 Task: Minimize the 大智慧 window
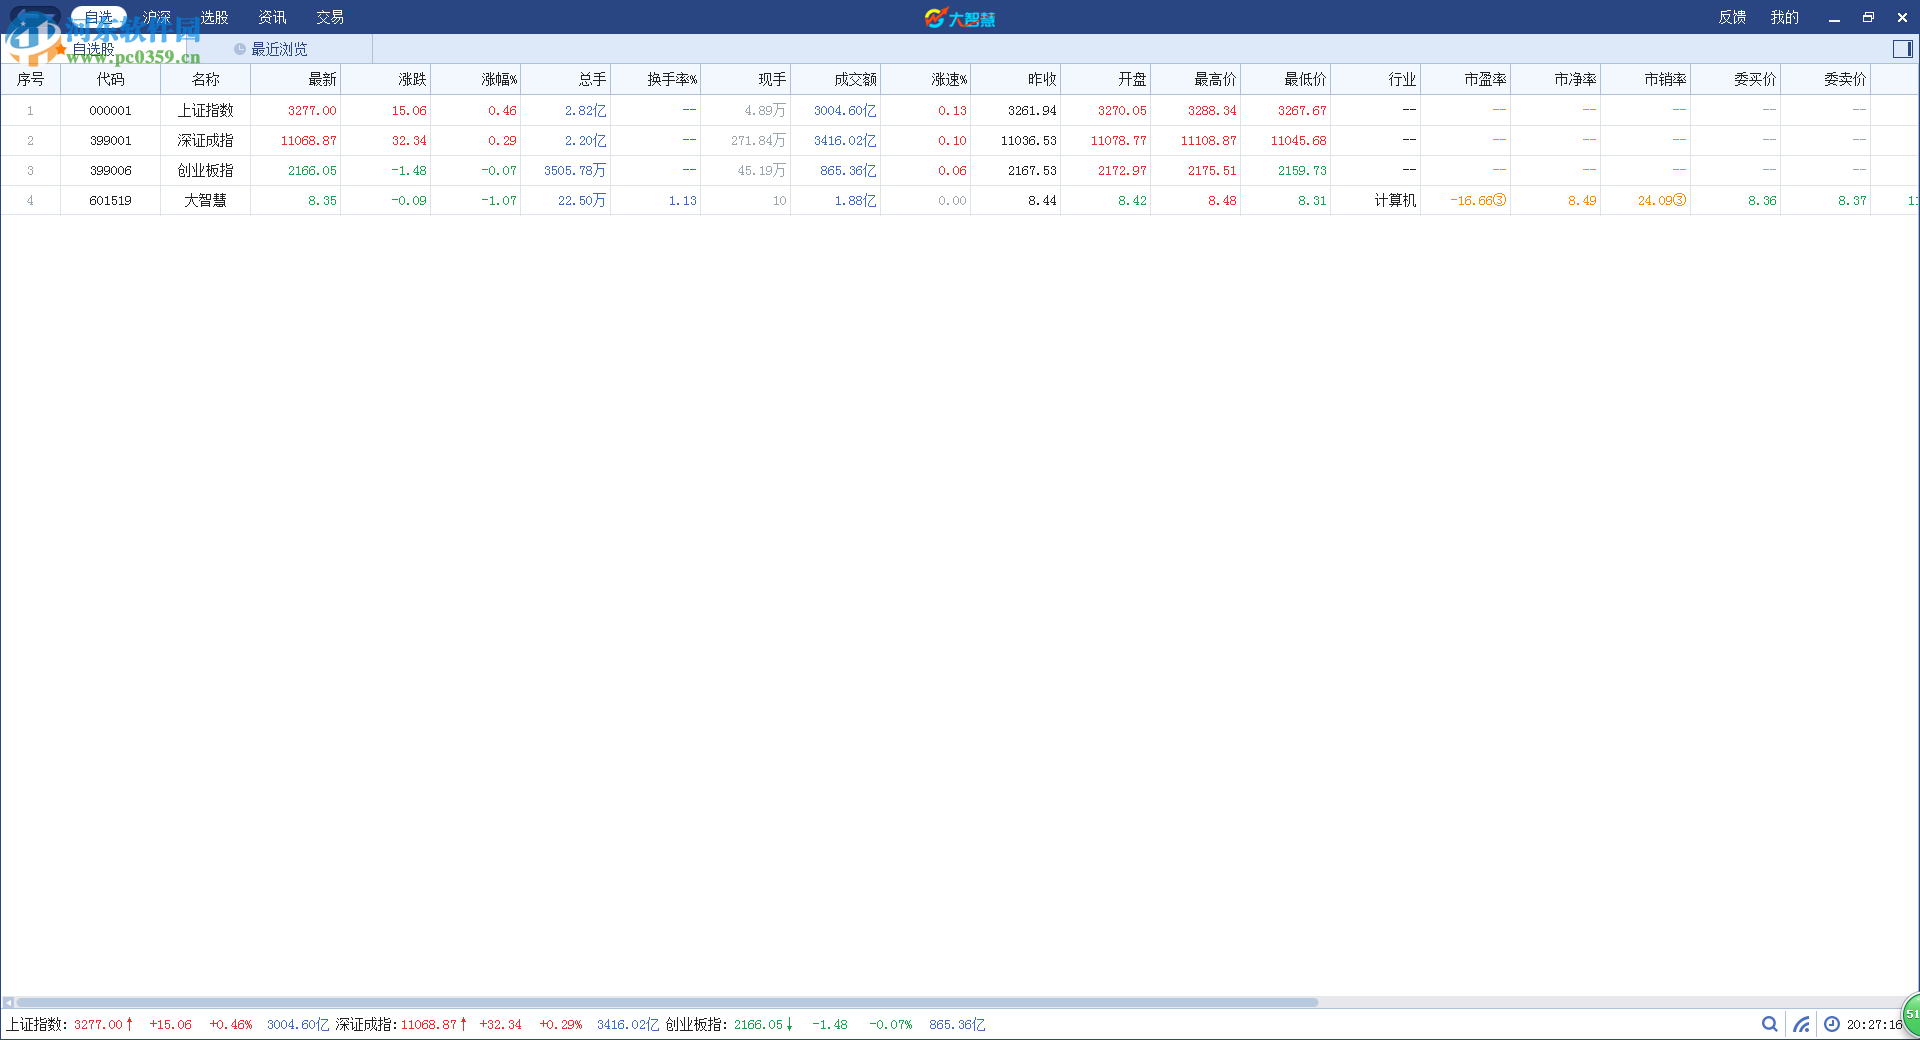click(x=1834, y=18)
